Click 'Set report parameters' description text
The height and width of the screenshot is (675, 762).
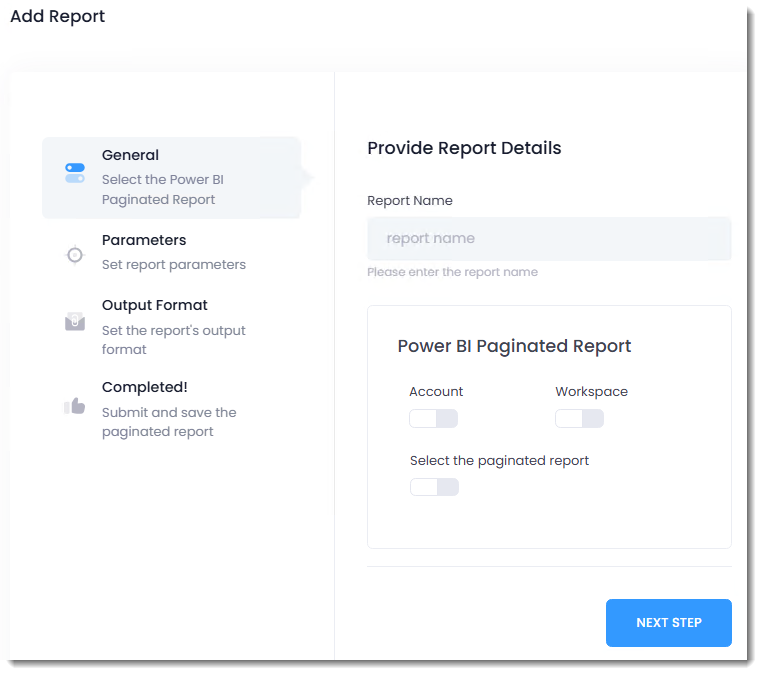pyautogui.click(x=174, y=265)
